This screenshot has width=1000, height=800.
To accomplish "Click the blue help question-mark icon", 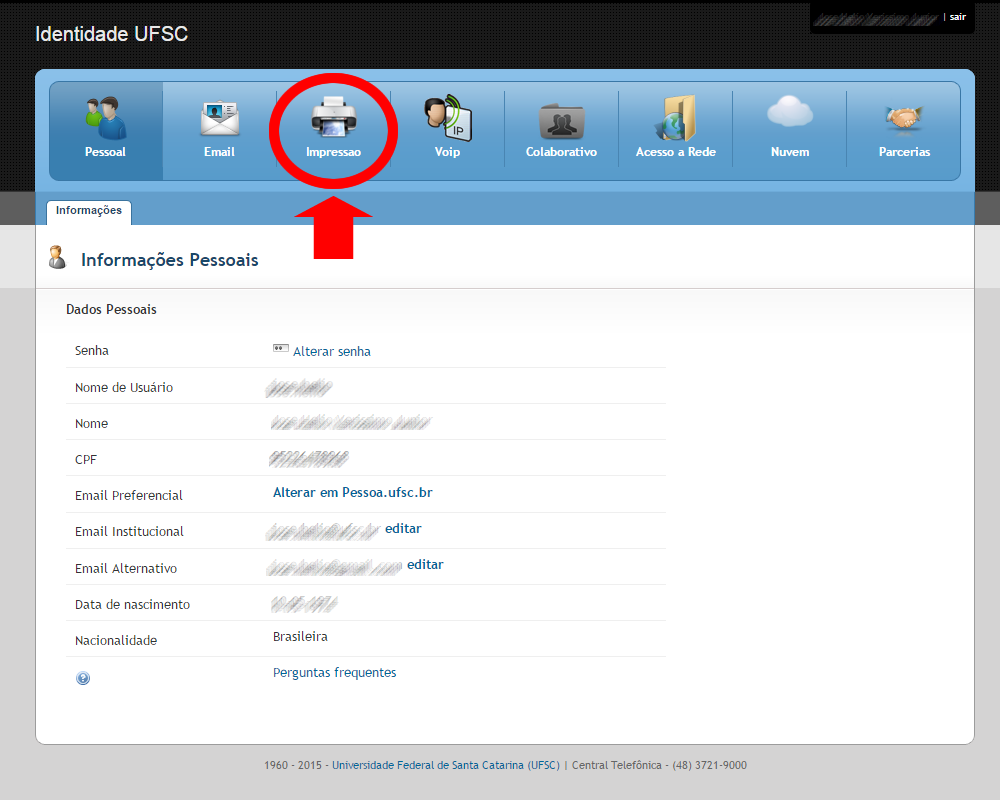I will tap(83, 678).
